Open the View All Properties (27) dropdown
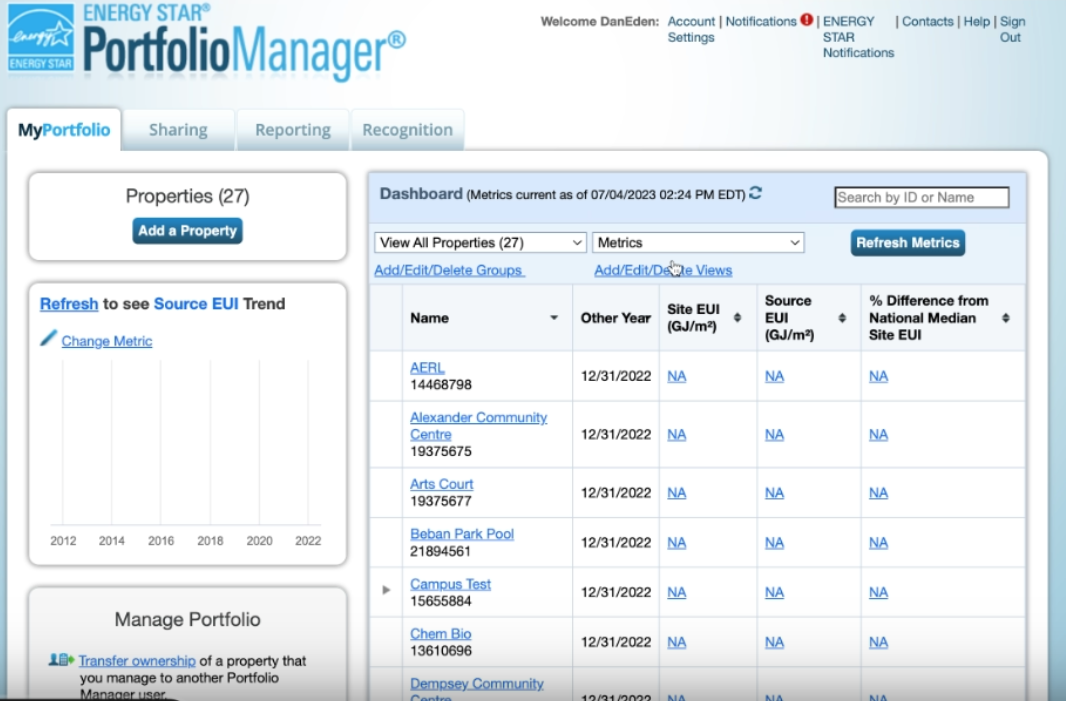 point(480,243)
